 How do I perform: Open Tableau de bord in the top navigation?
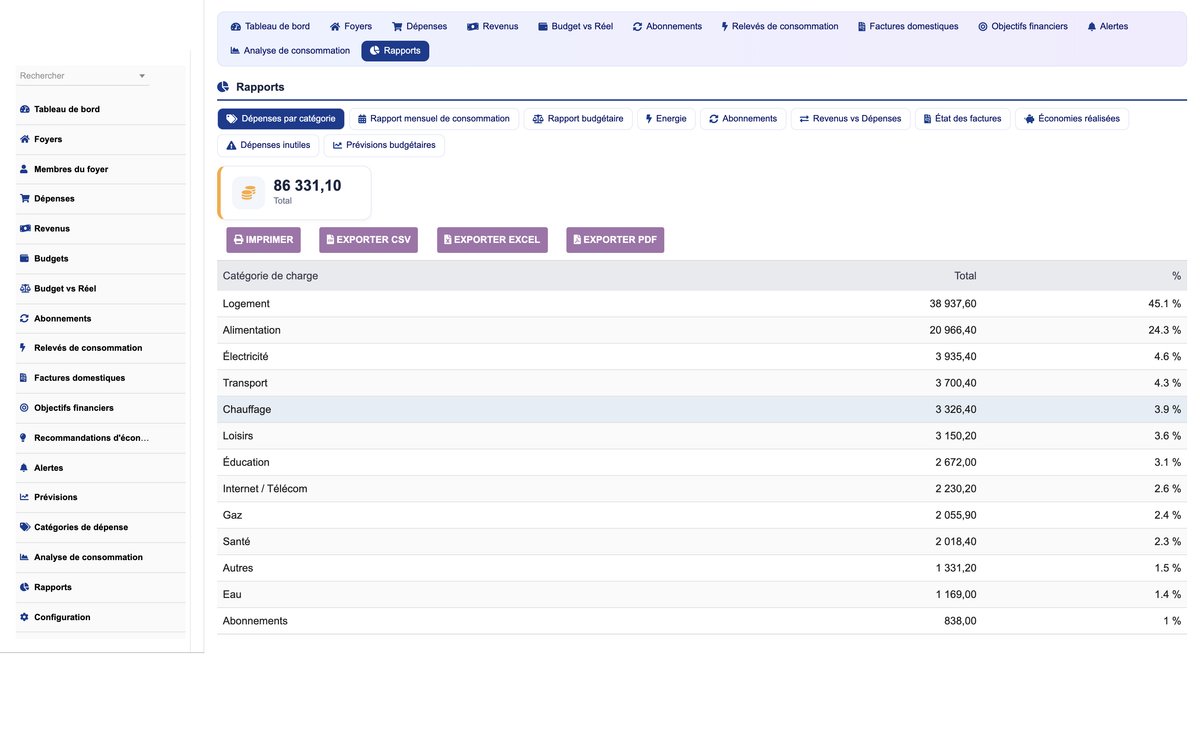[x=270, y=26]
